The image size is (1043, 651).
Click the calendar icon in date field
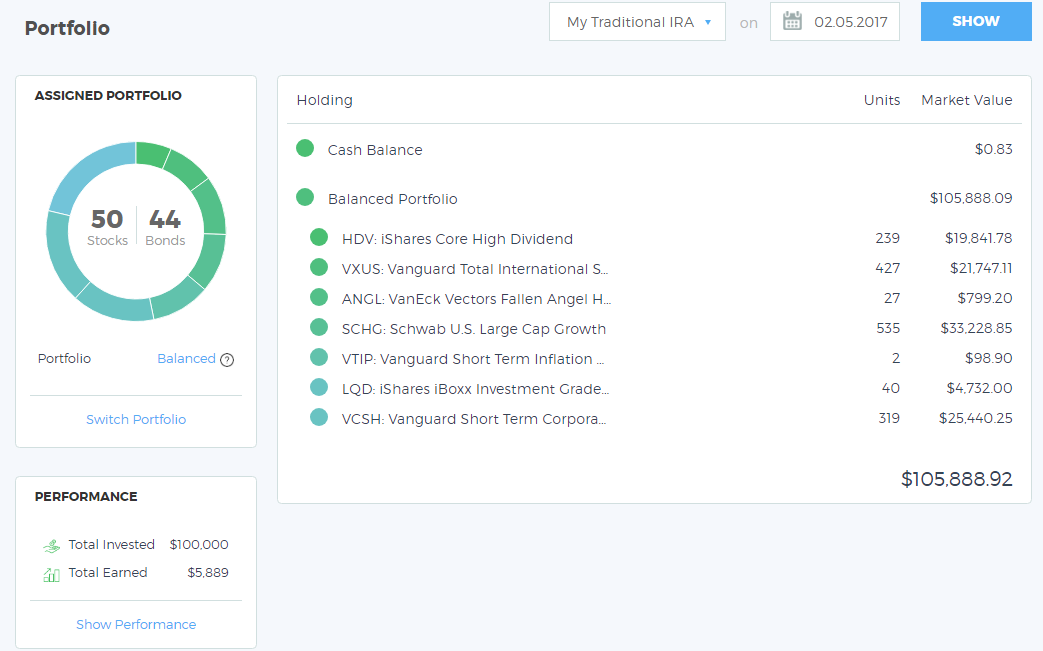(x=792, y=21)
